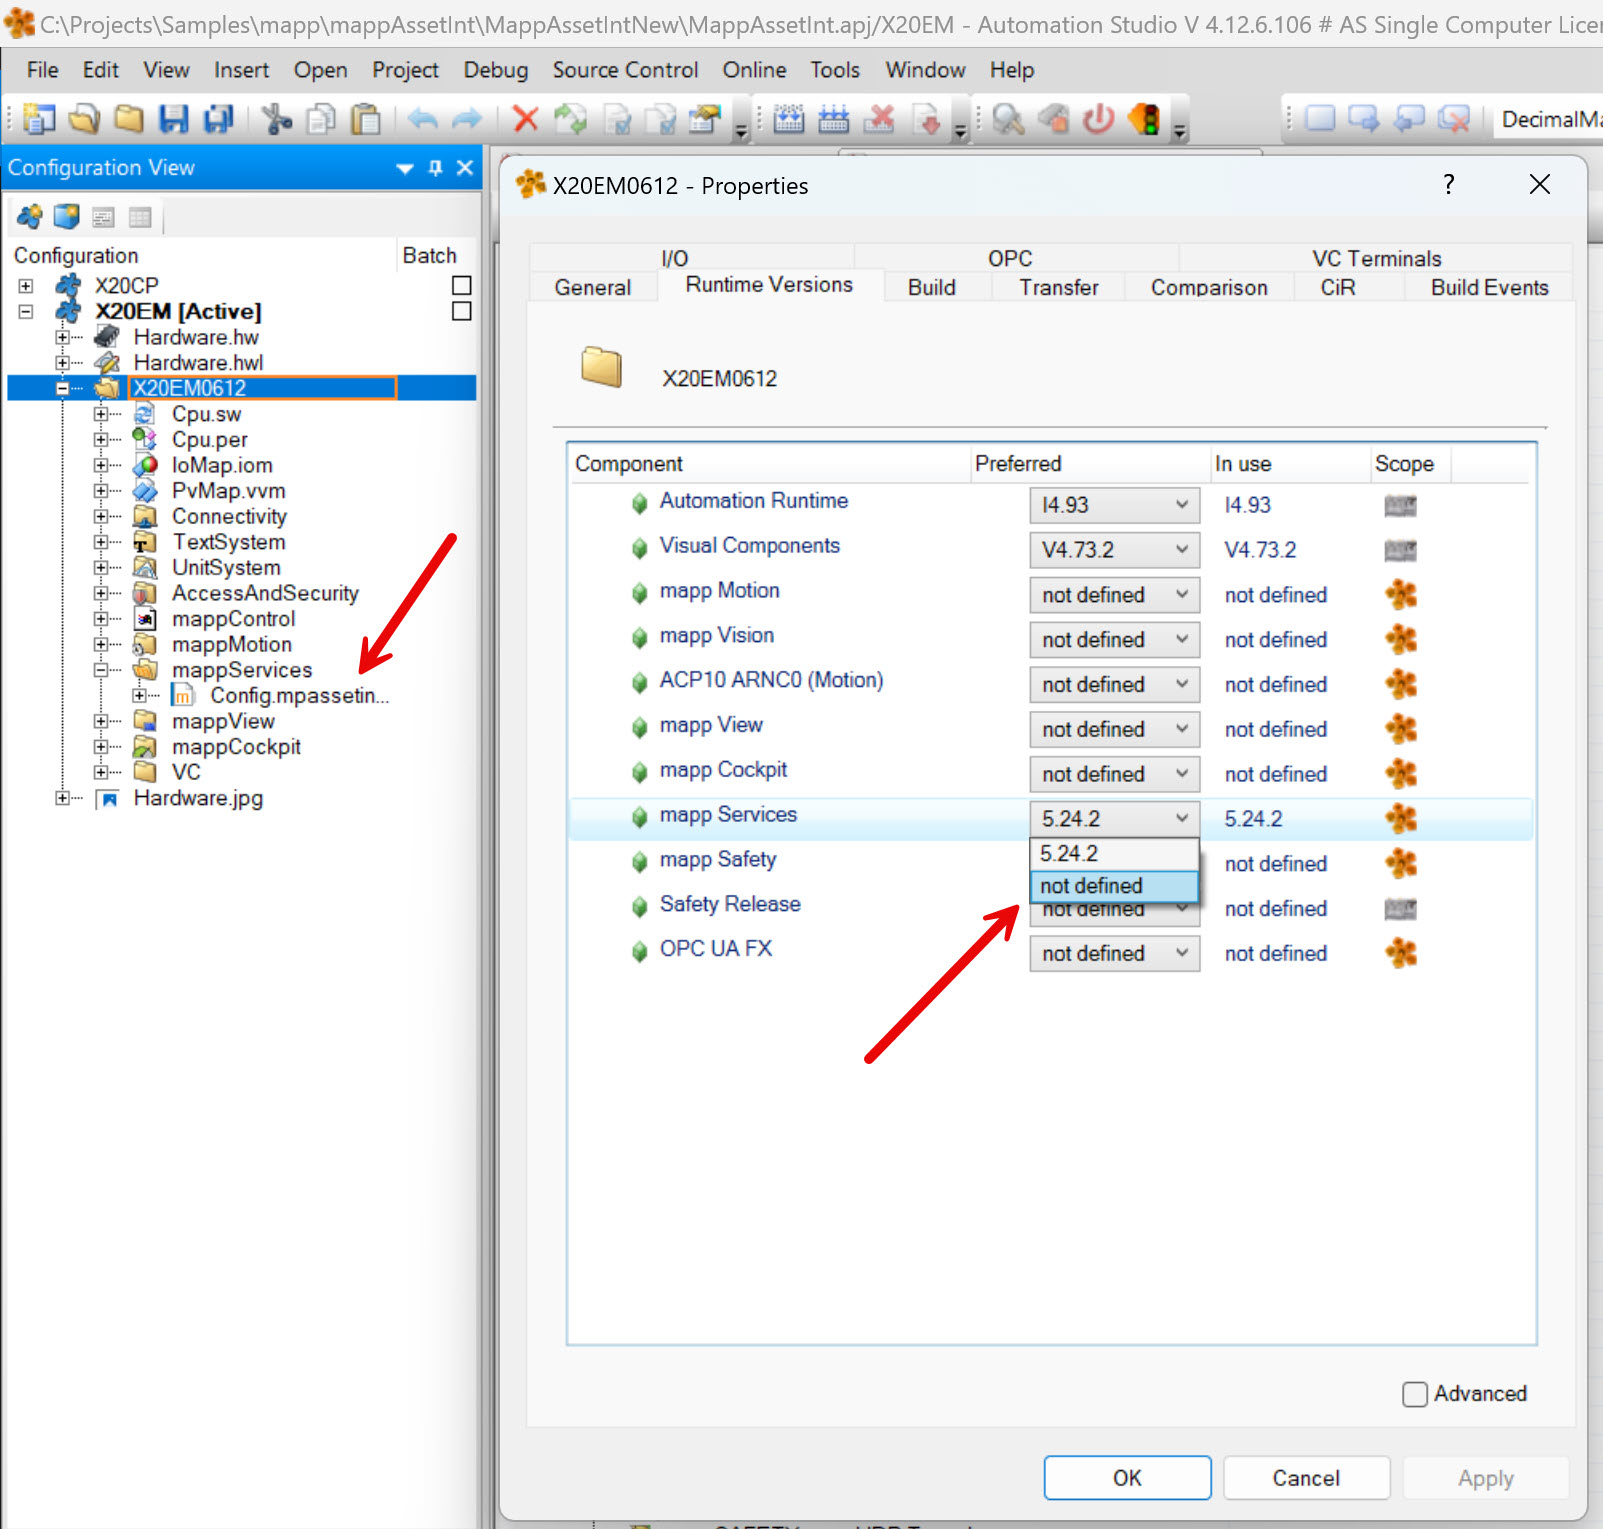The width and height of the screenshot is (1603, 1529).
Task: Click the Save All toolbar icon
Action: click(218, 119)
